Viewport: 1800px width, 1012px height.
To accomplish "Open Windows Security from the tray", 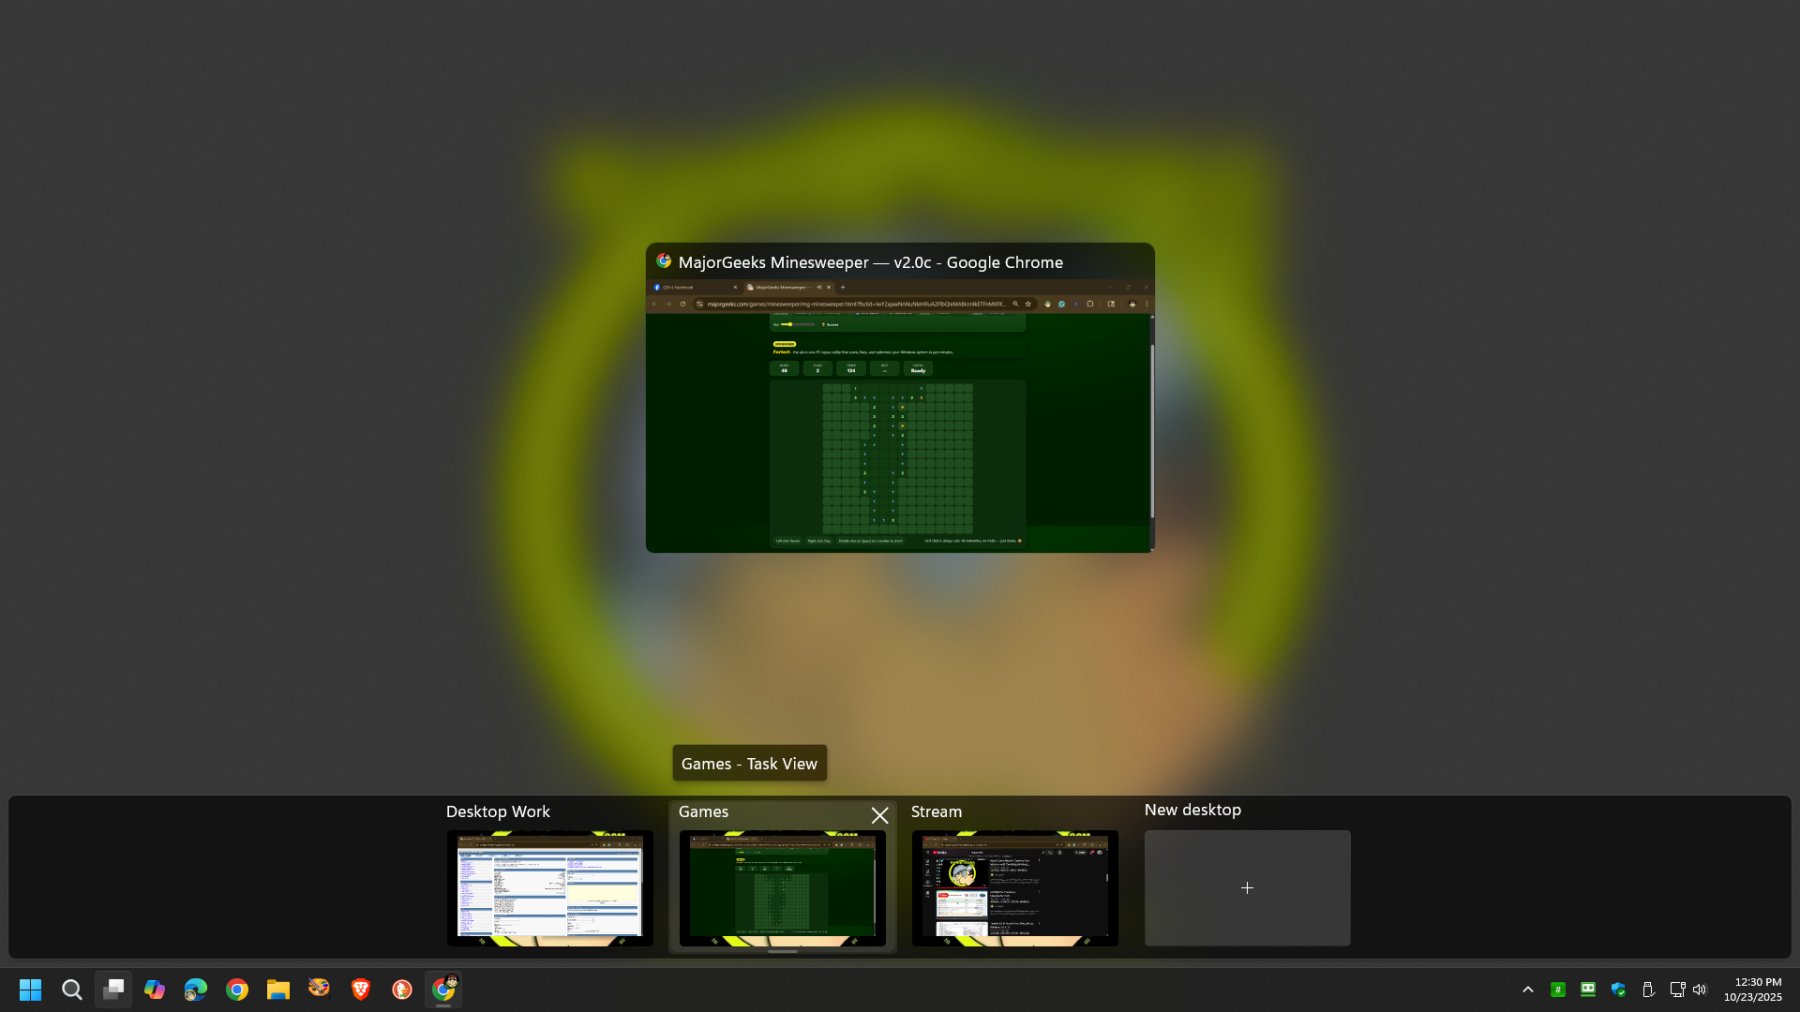I will tap(1618, 989).
